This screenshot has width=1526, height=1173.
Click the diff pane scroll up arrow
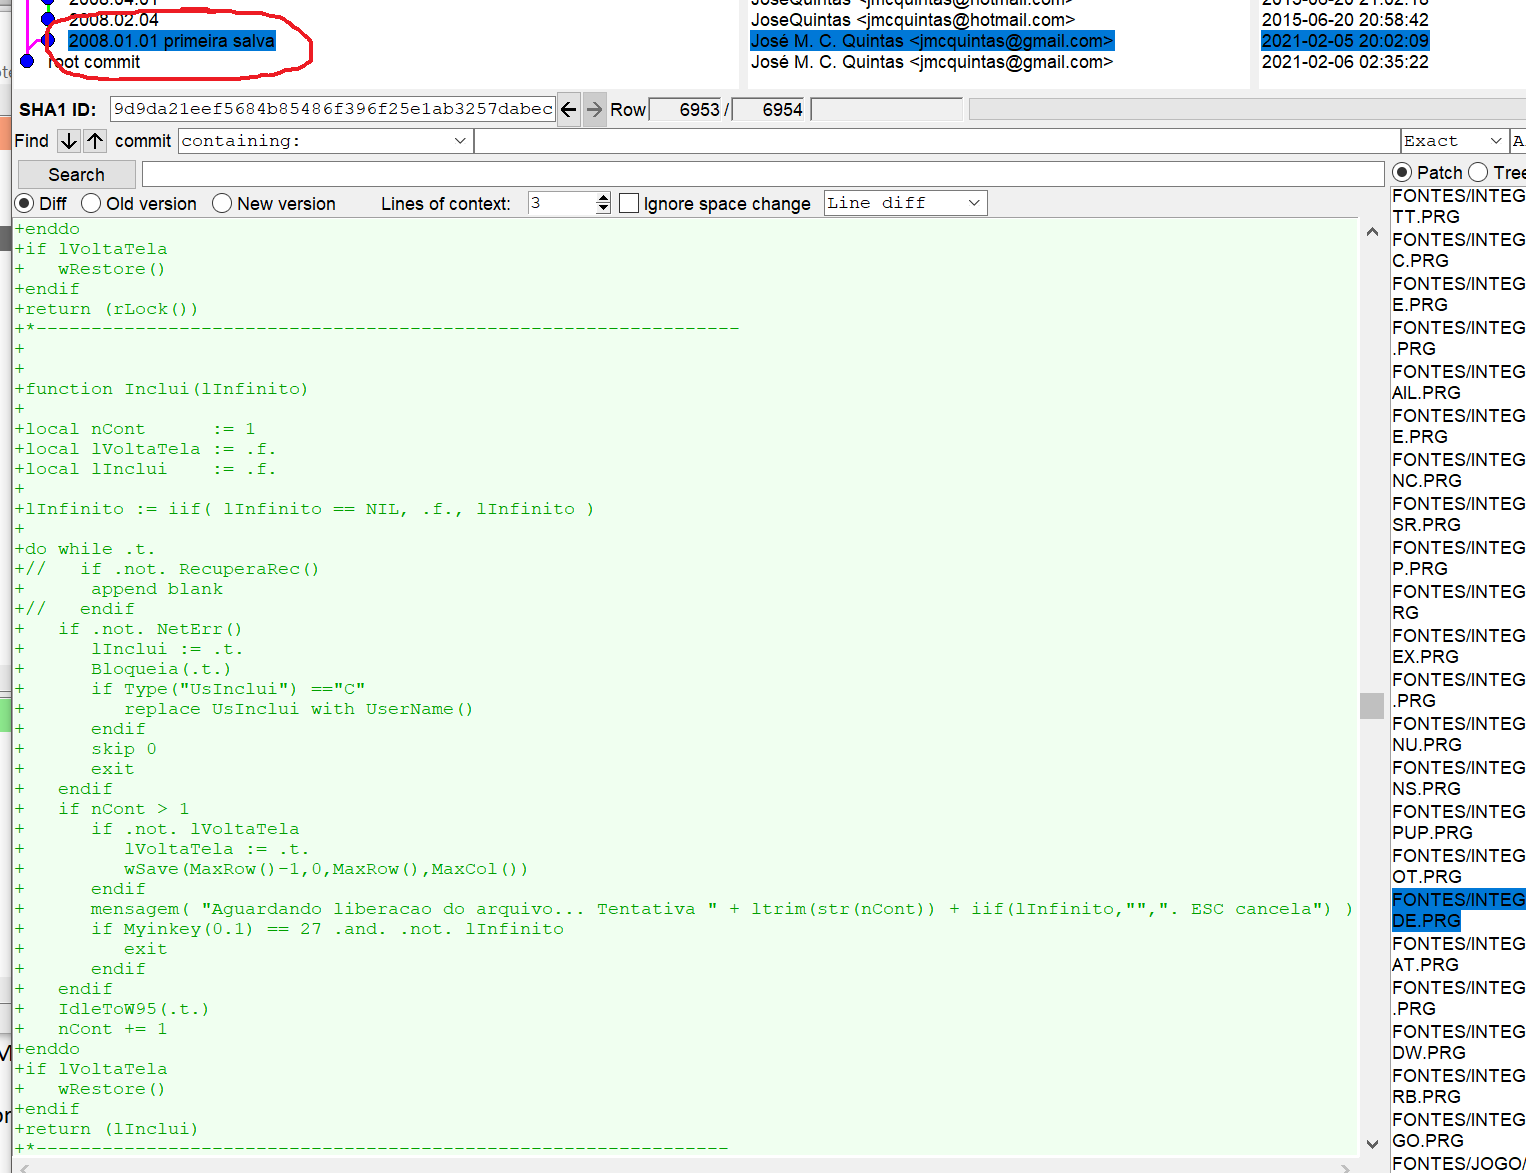click(x=1372, y=232)
